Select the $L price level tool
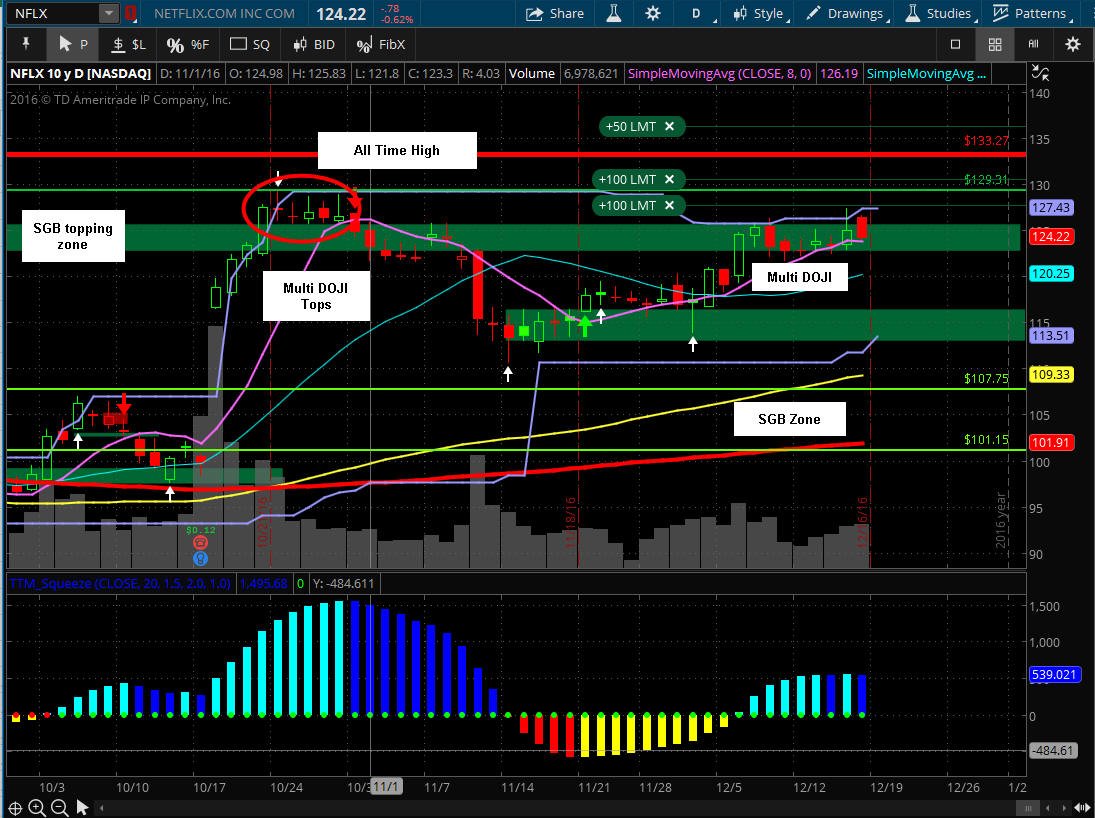The width and height of the screenshot is (1095, 818). click(129, 44)
